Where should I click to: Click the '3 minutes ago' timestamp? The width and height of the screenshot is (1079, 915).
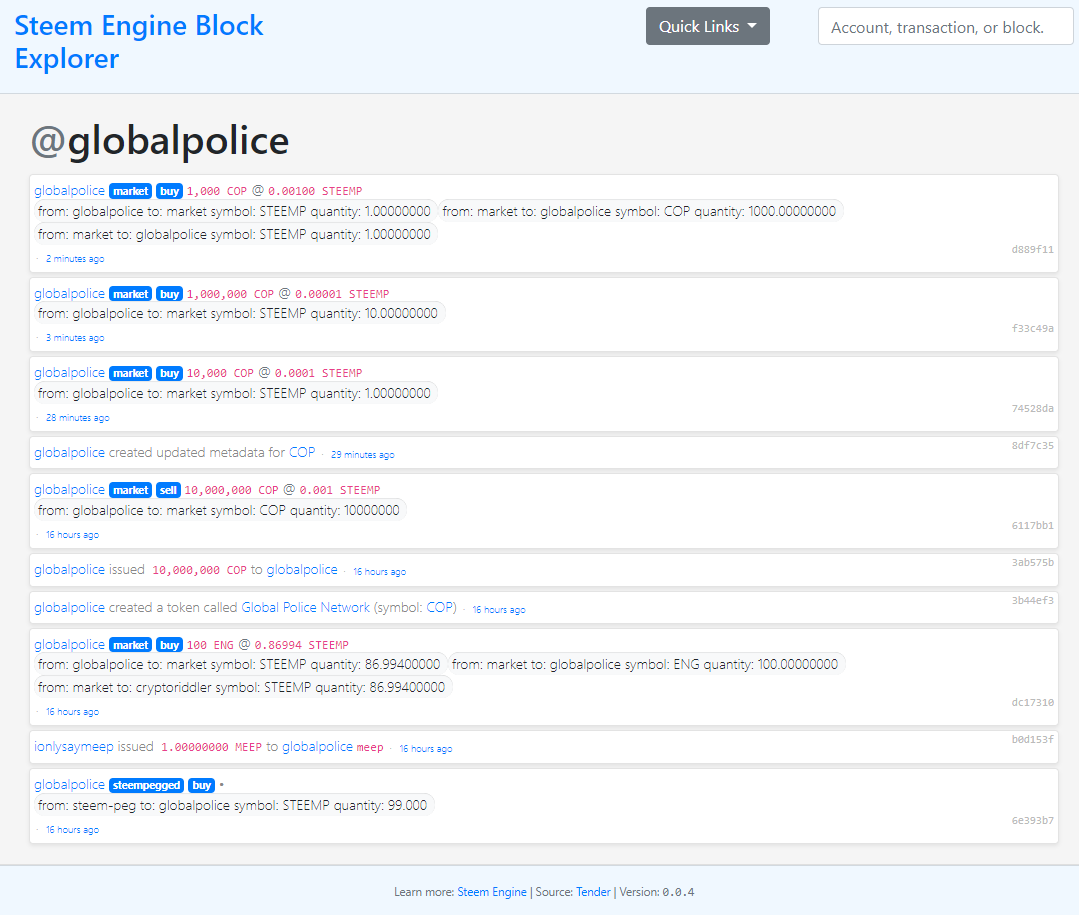(x=75, y=338)
